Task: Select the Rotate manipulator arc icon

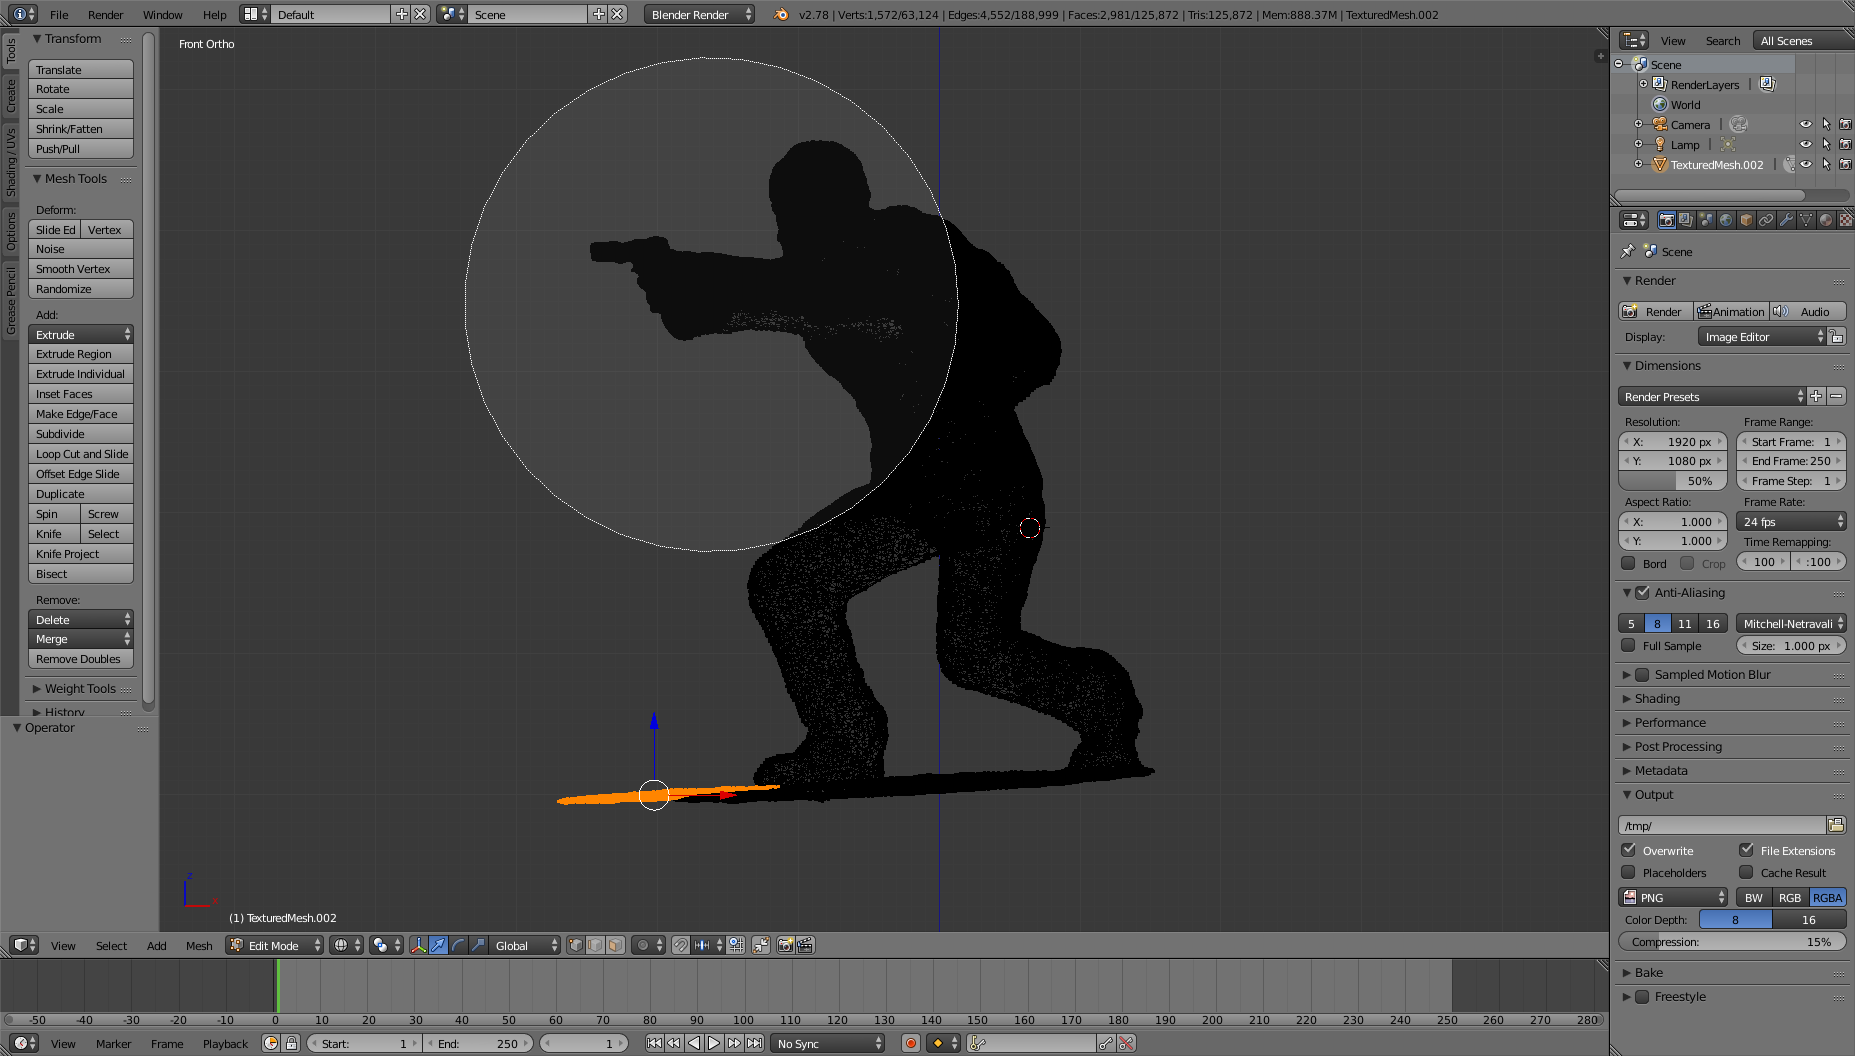Action: 458,945
